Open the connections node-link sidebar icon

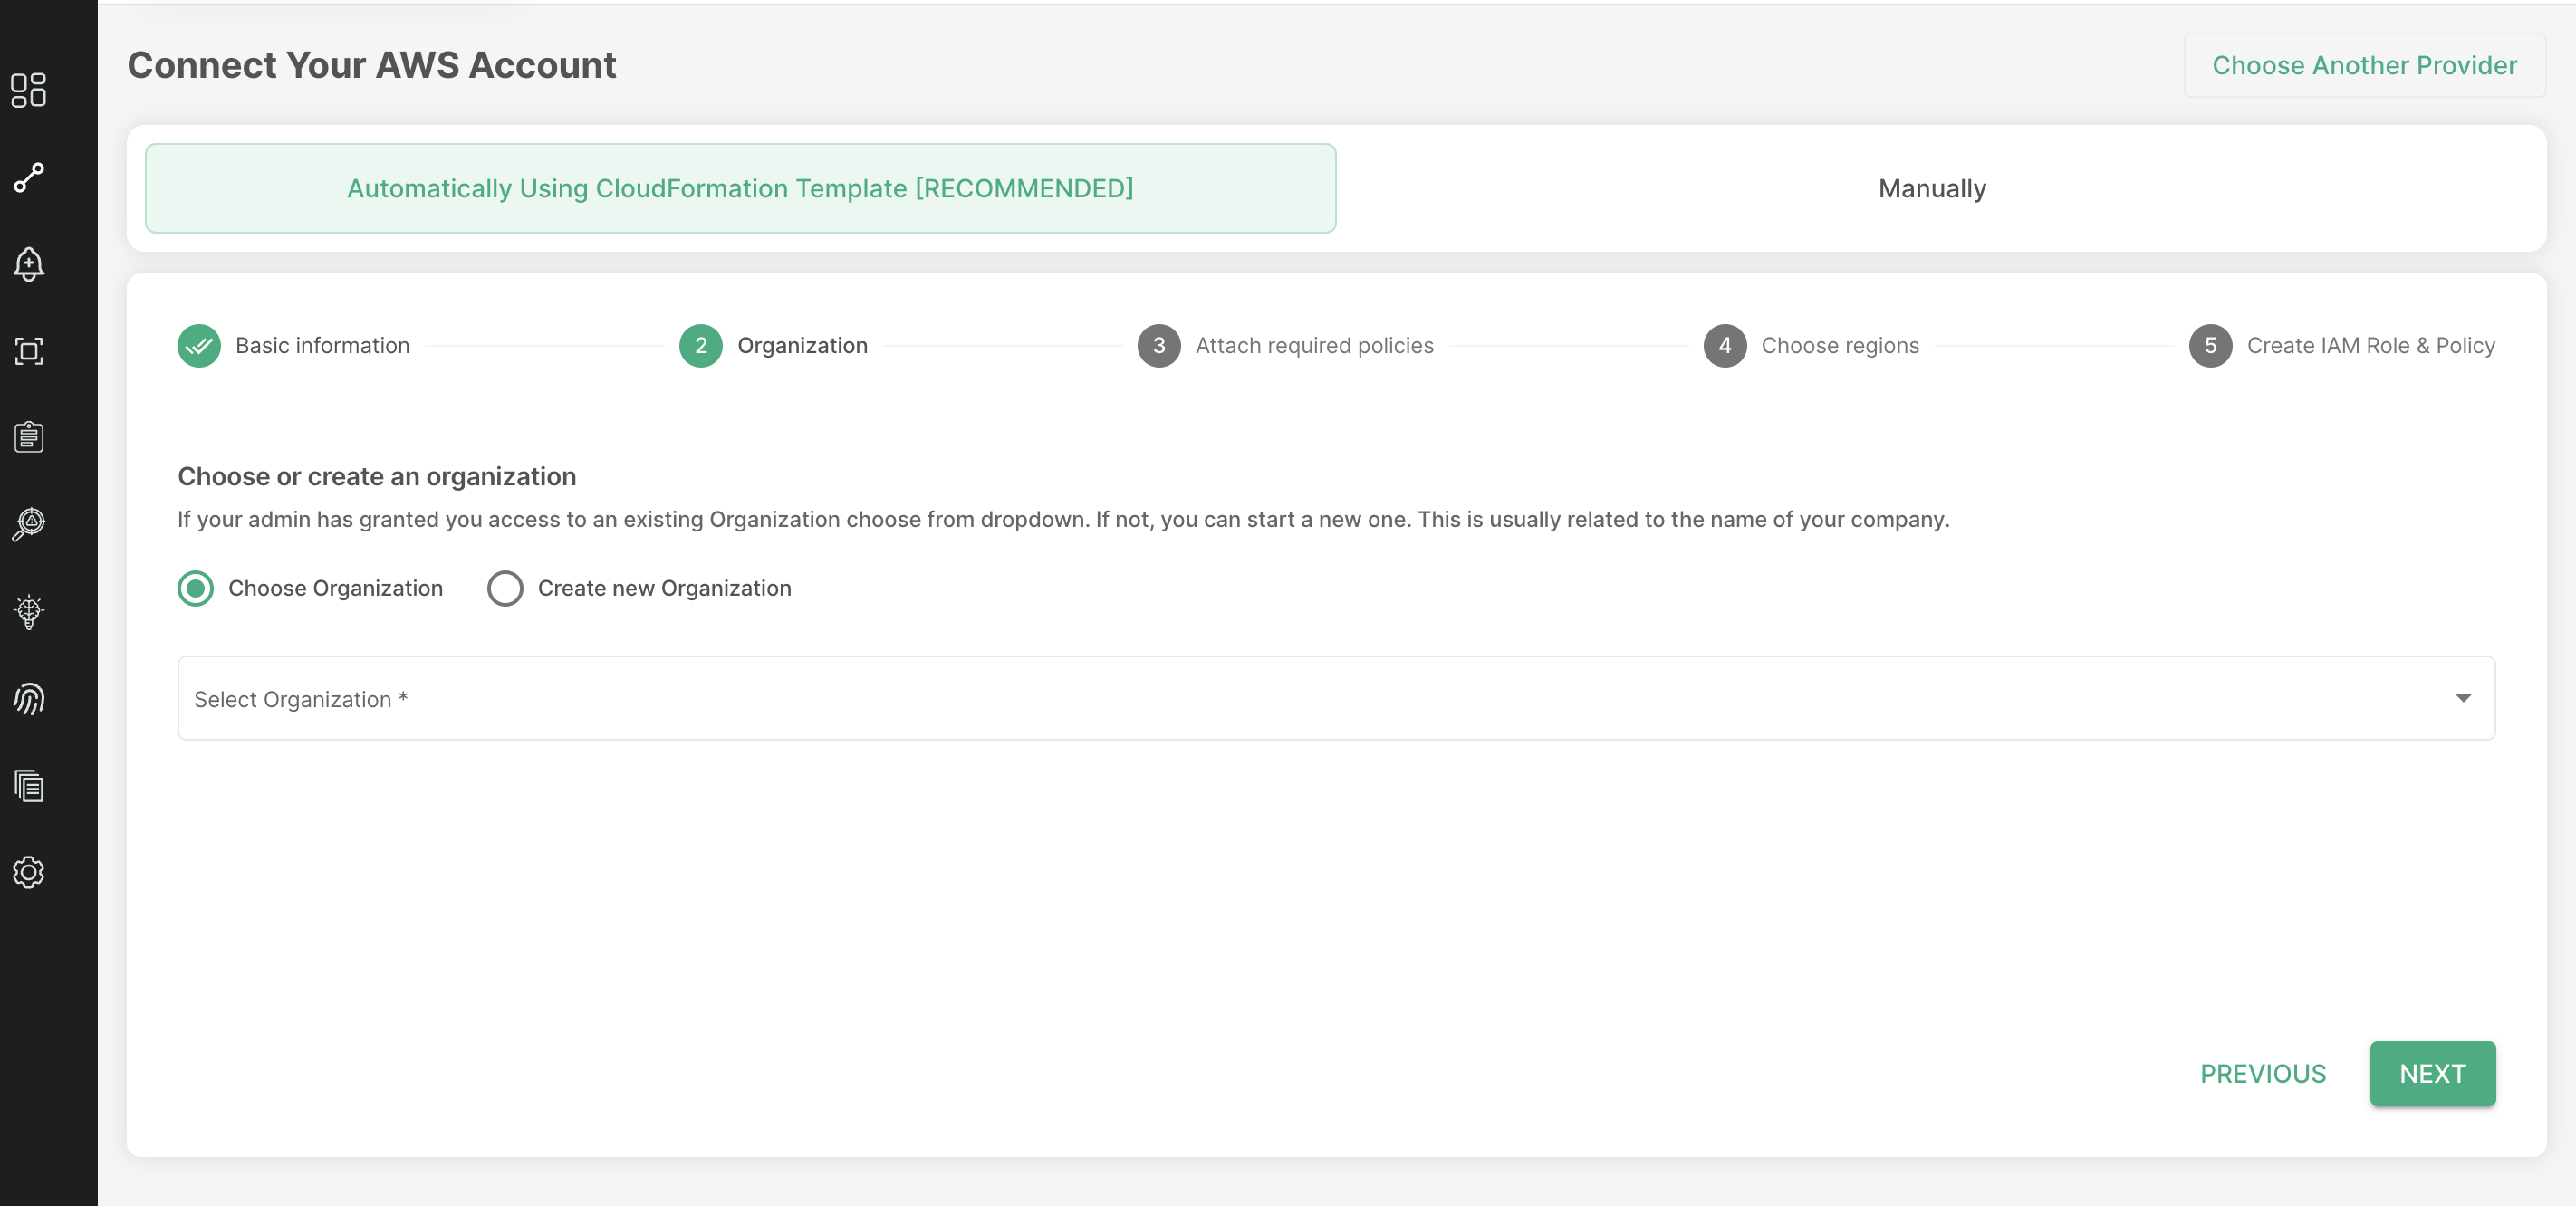click(x=29, y=177)
